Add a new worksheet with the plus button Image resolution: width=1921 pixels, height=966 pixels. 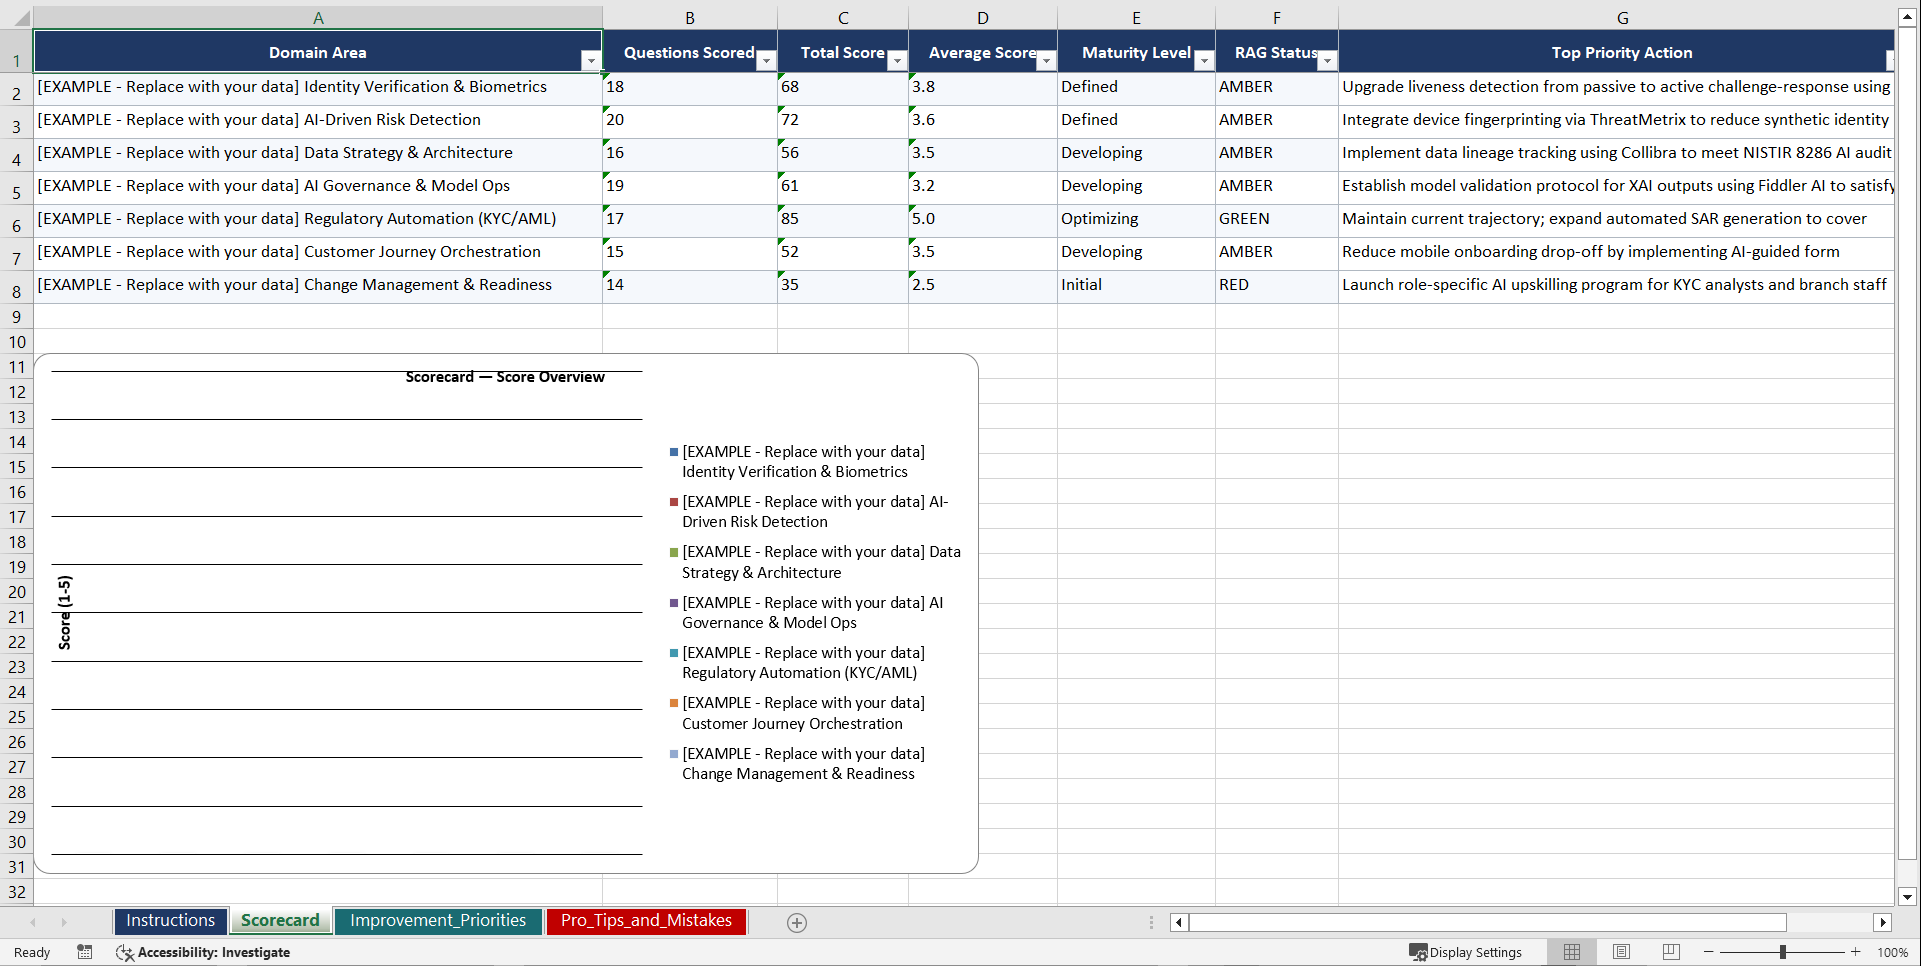tap(796, 922)
